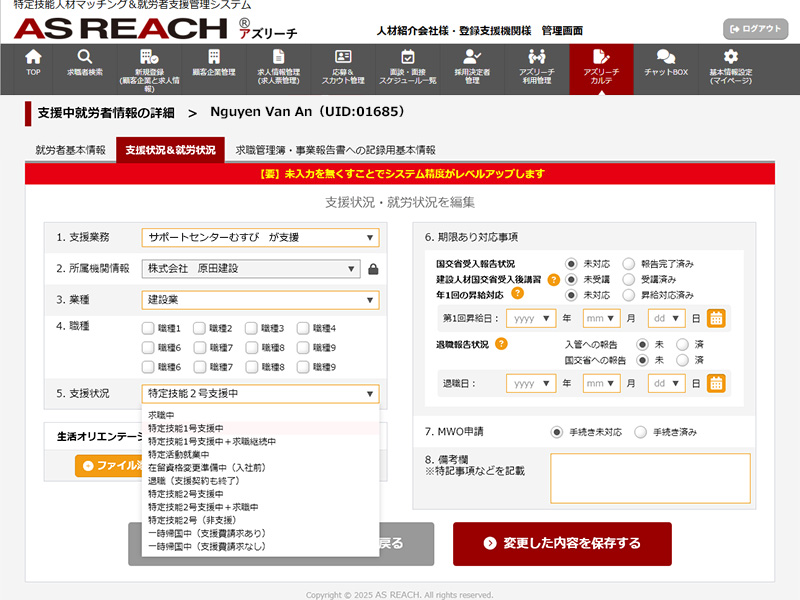Image resolution: width=800 pixels, height=600 pixels.
Task: Click the AS REACH logo
Action: (121, 29)
